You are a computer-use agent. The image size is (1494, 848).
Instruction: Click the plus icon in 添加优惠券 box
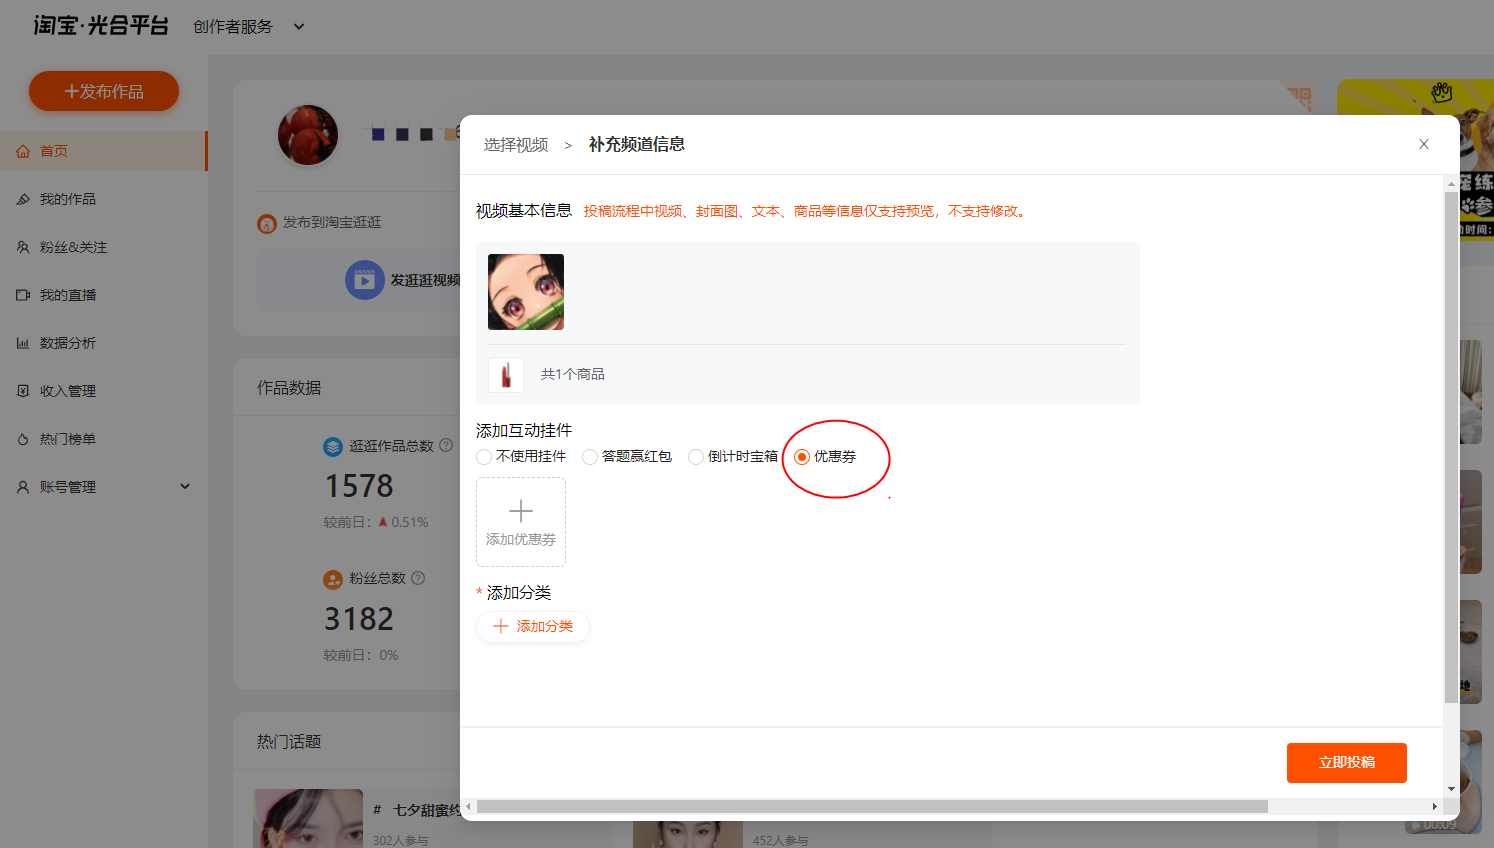tap(521, 511)
